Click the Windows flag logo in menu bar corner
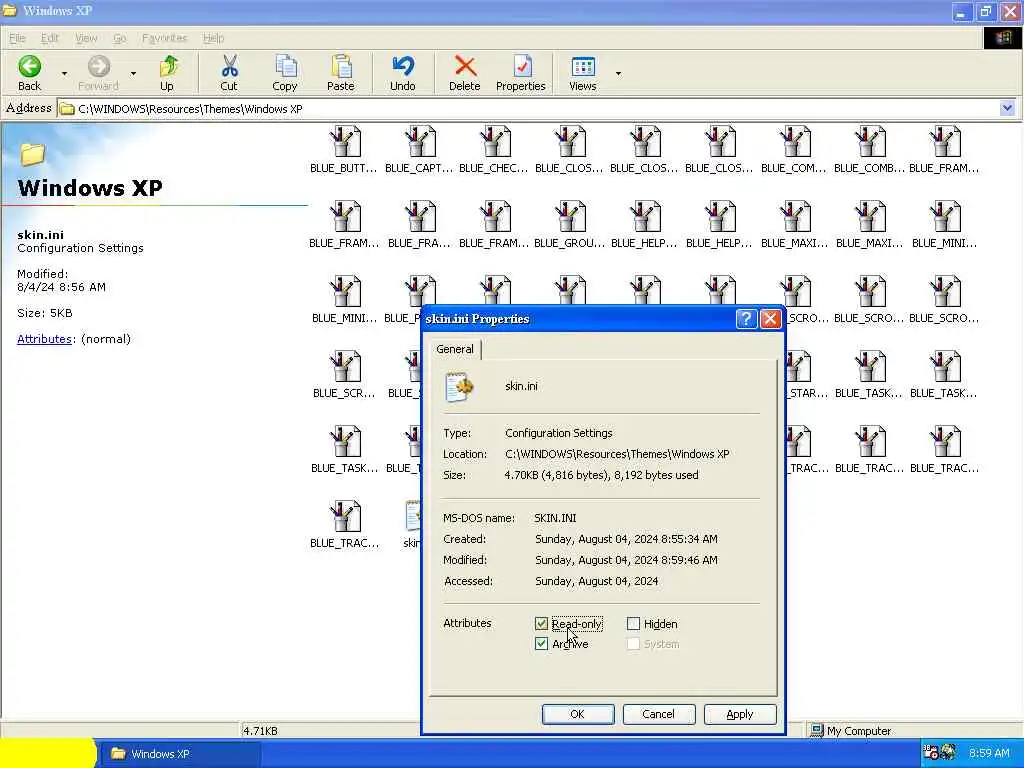This screenshot has width=1024, height=768. pos(1003,38)
